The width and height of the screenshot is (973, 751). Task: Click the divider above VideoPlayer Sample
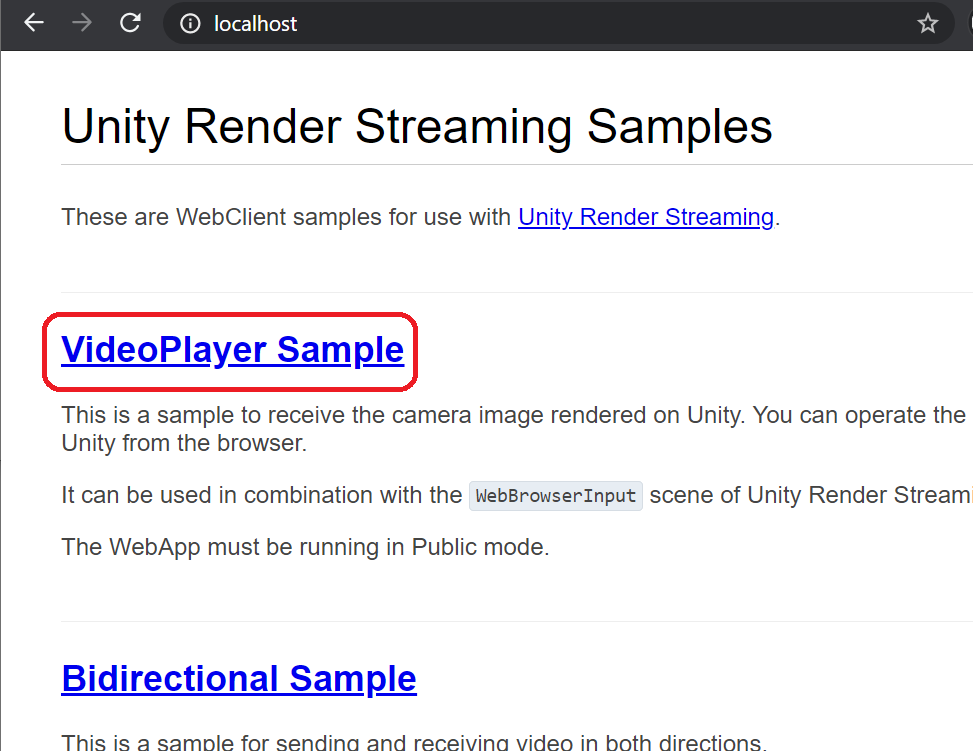[x=500, y=293]
